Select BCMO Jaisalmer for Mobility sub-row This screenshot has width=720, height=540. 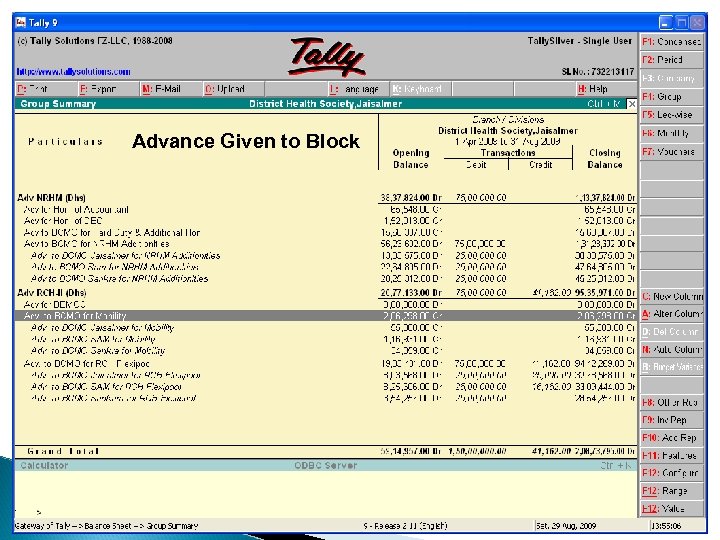coord(326,327)
